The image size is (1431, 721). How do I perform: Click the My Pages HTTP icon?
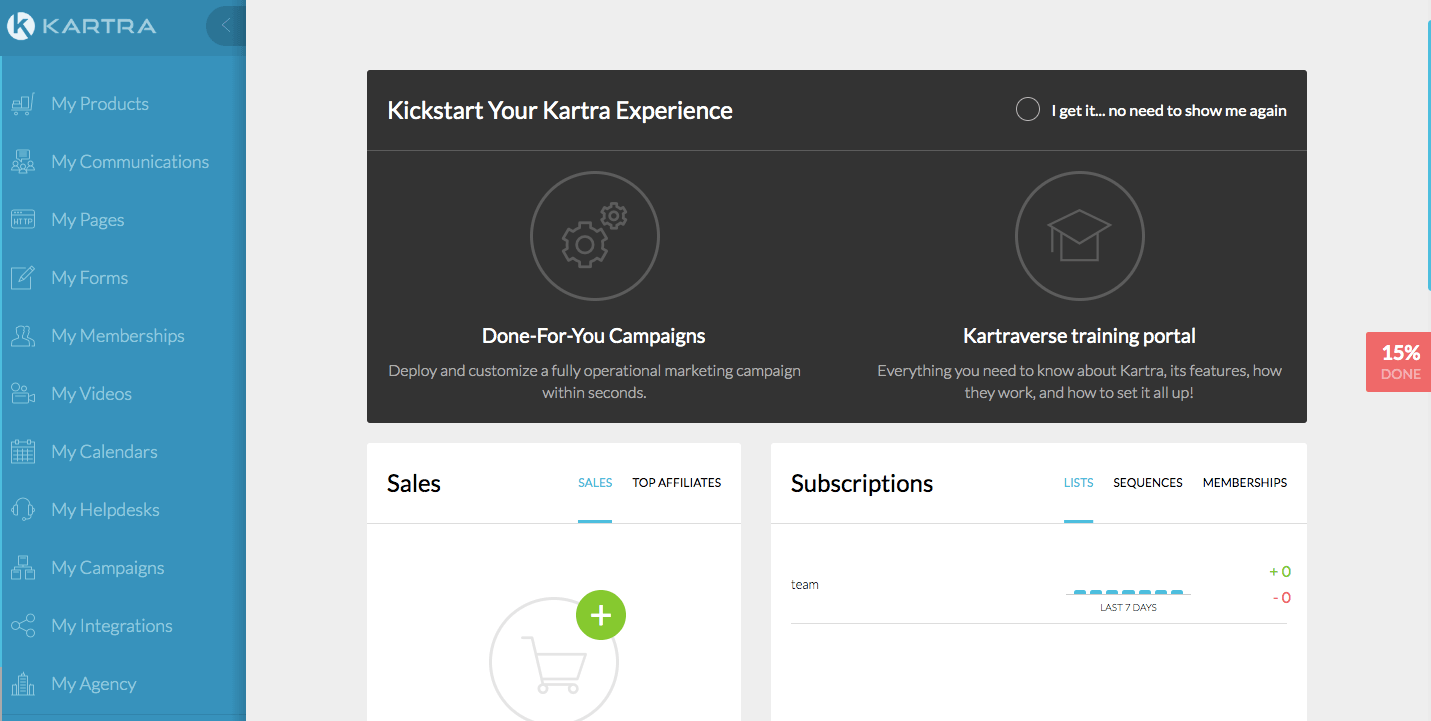click(x=23, y=220)
